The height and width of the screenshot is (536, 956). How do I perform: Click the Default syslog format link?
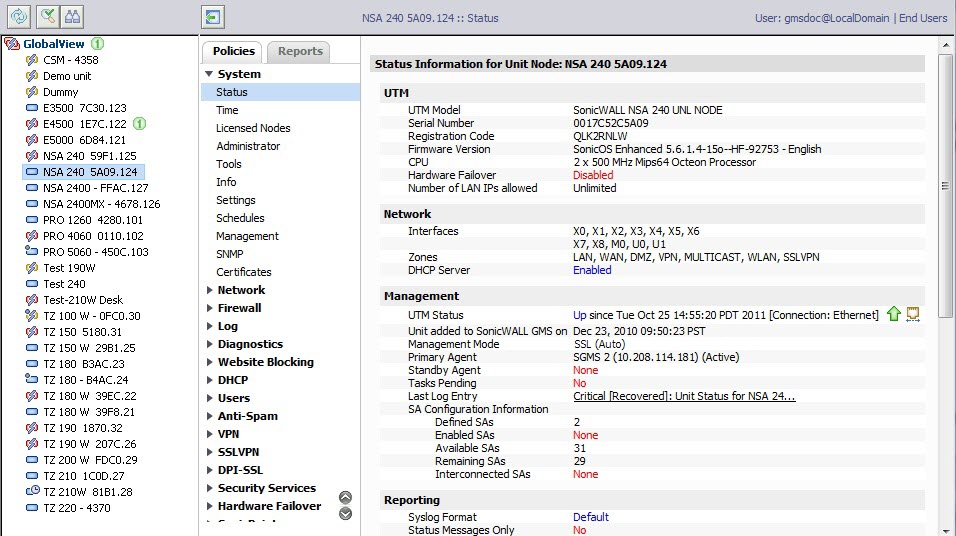[591, 517]
